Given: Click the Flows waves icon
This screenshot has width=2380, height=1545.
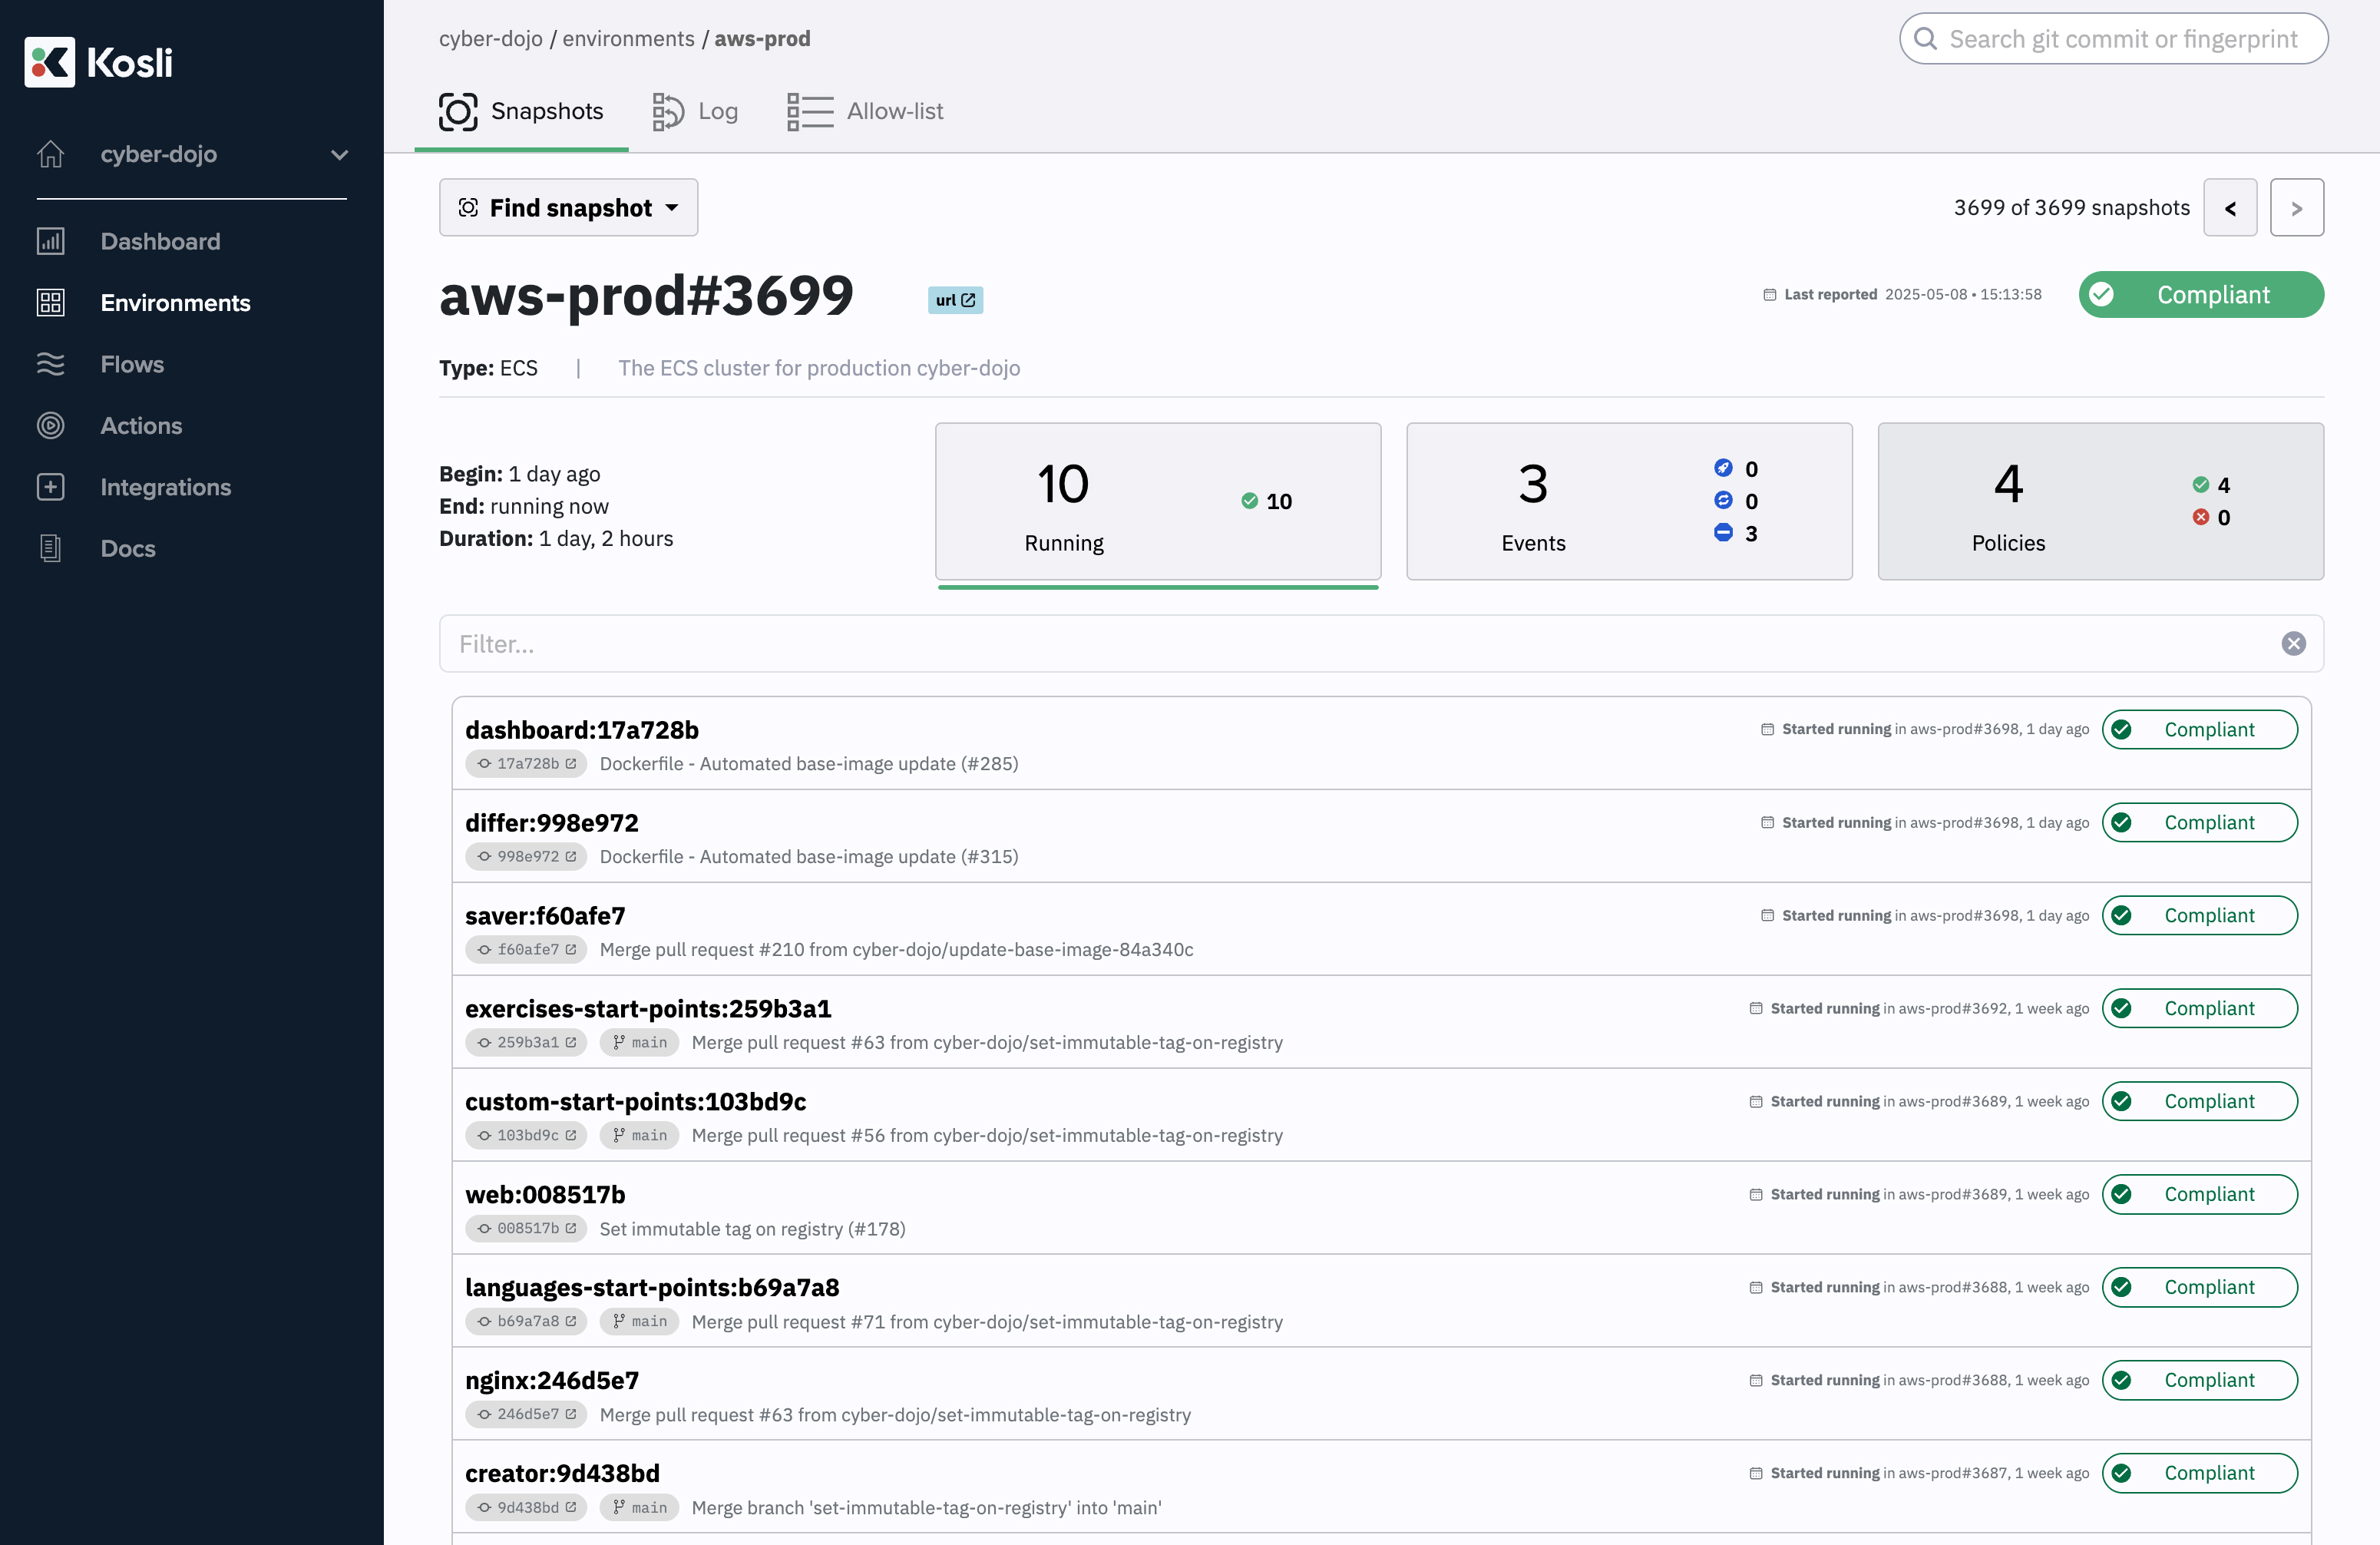Looking at the screenshot, I should pyautogui.click(x=50, y=364).
